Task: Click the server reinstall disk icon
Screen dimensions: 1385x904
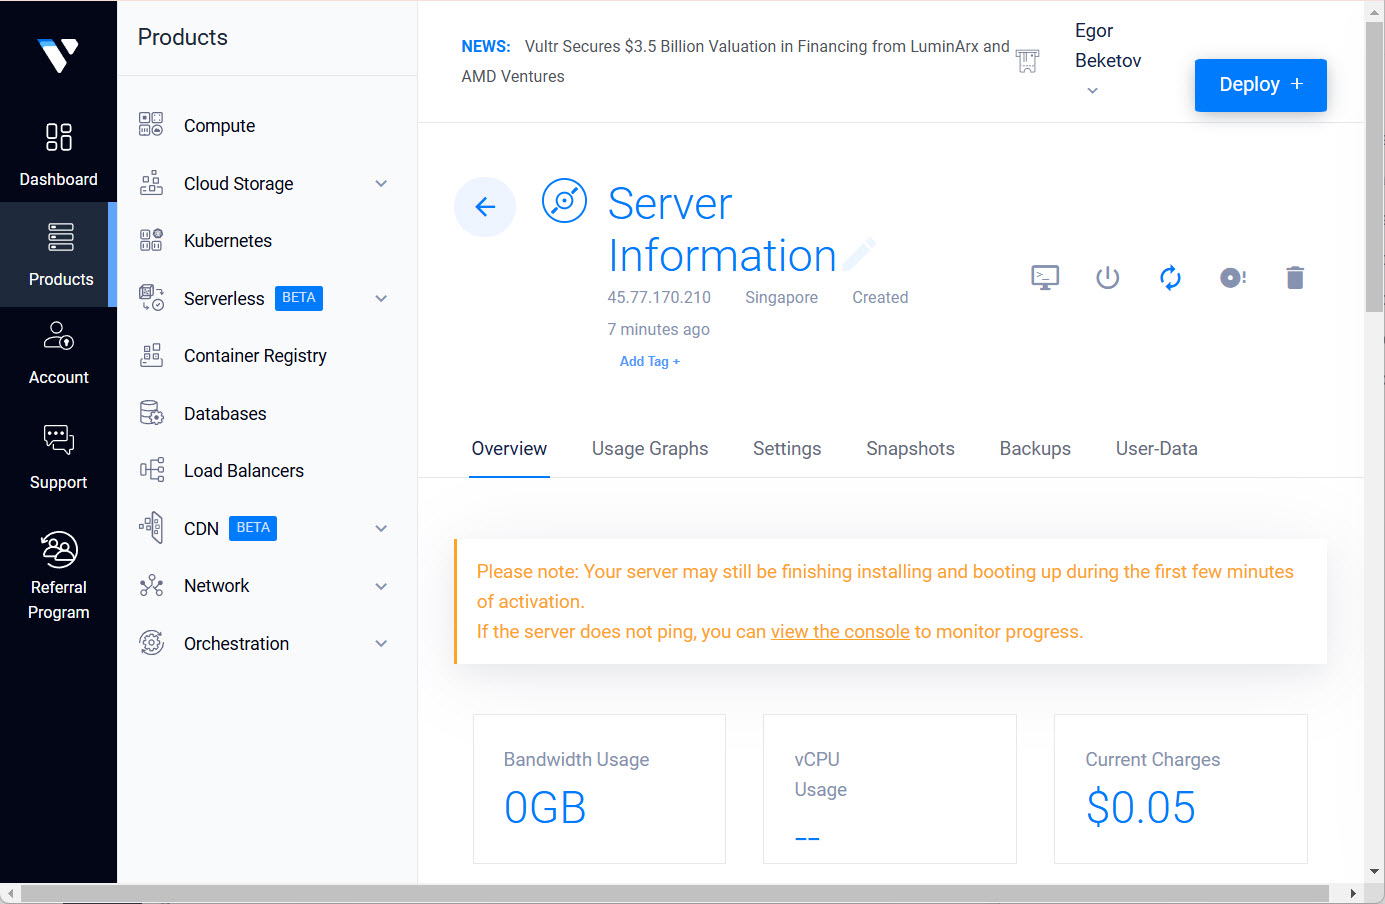Action: [x=1232, y=277]
